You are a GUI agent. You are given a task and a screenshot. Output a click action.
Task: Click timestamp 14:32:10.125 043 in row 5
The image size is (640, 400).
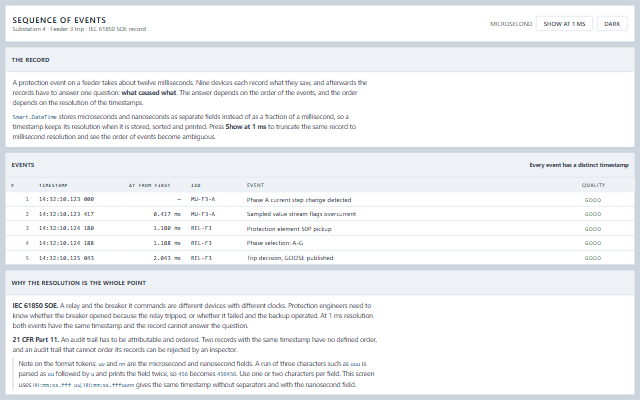pos(66,258)
